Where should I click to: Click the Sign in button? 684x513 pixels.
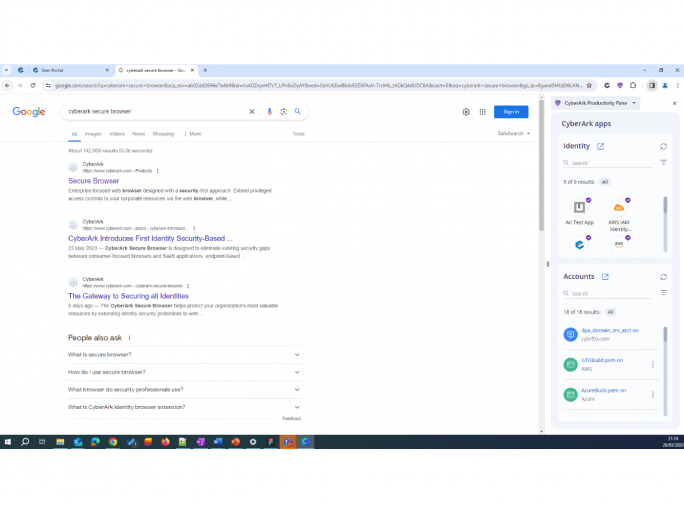click(x=511, y=112)
